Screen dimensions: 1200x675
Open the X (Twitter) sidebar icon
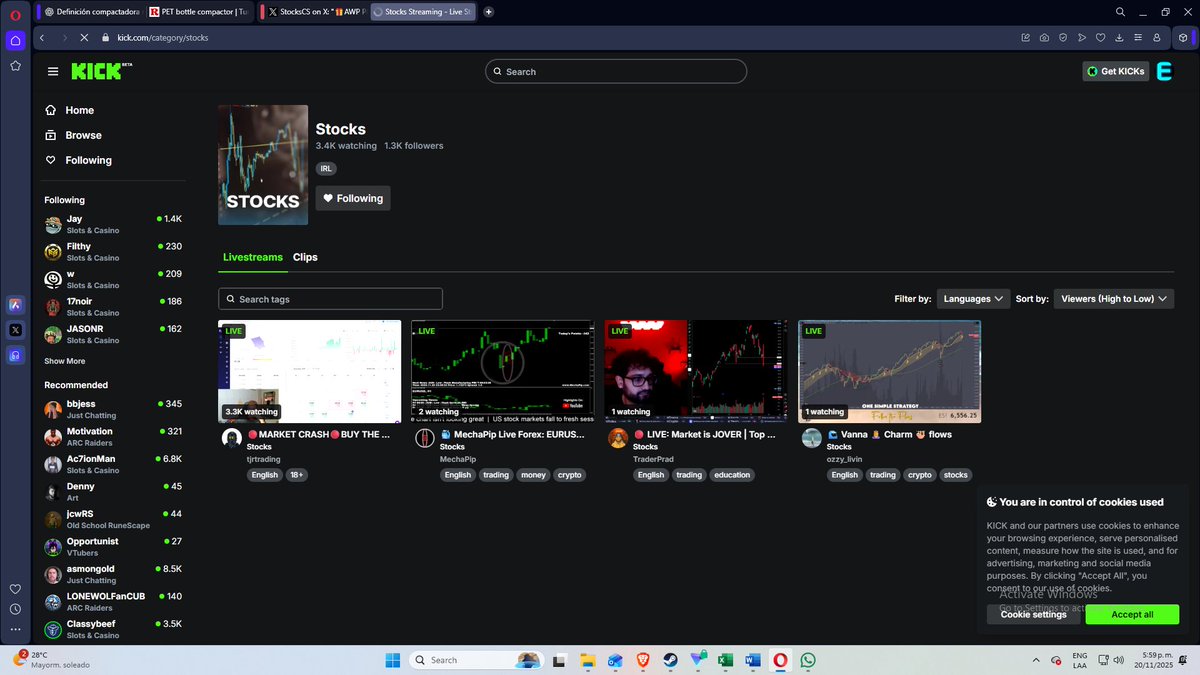pyautogui.click(x=15, y=329)
